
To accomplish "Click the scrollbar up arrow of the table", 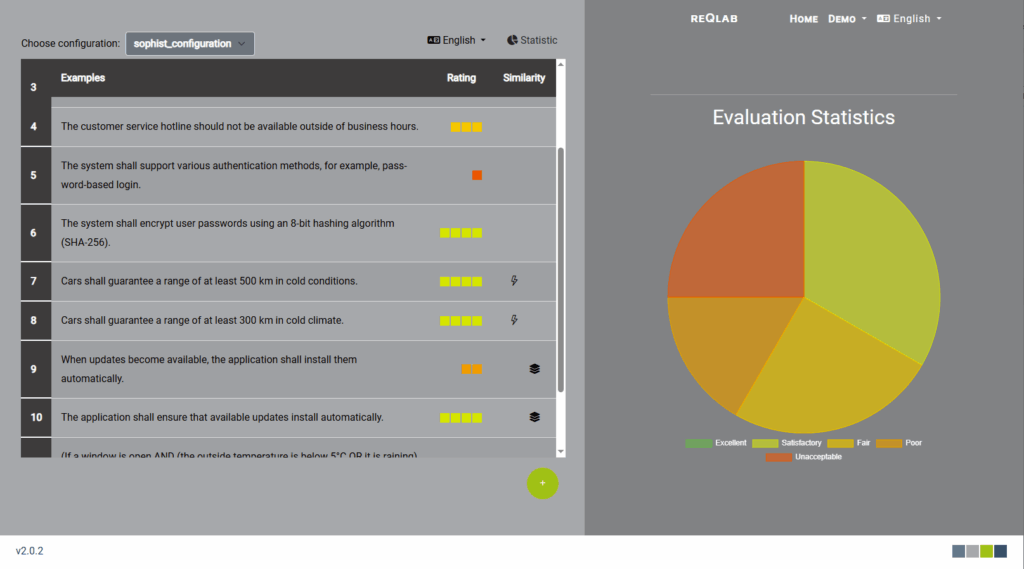I will click(560, 64).
